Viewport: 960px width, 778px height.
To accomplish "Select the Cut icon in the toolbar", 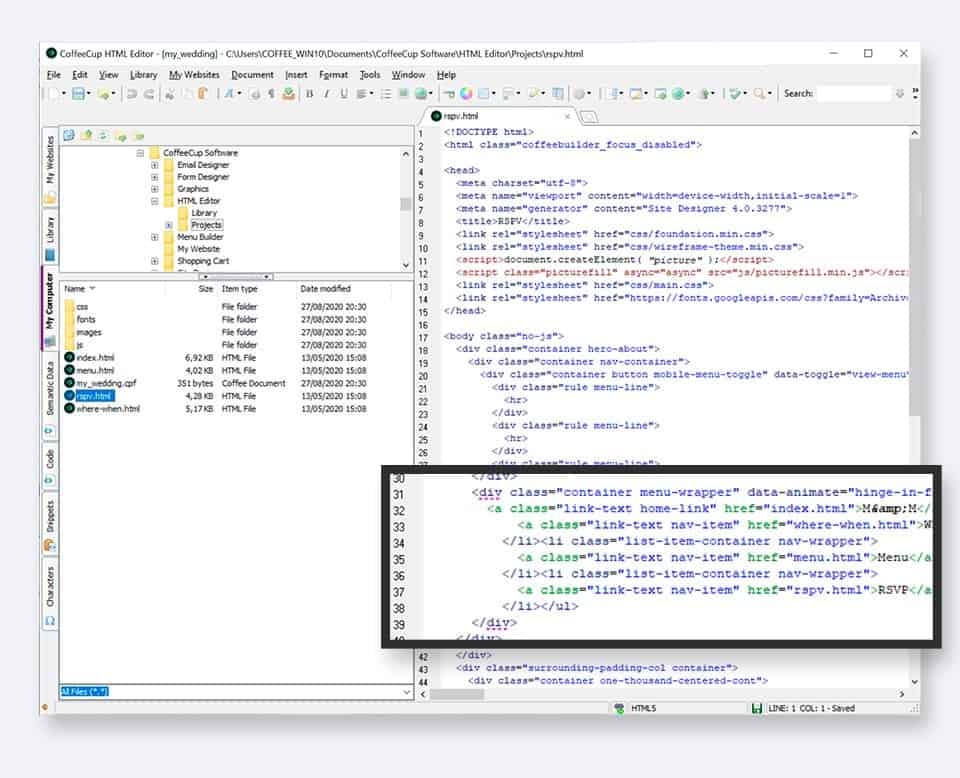I will tap(169, 95).
